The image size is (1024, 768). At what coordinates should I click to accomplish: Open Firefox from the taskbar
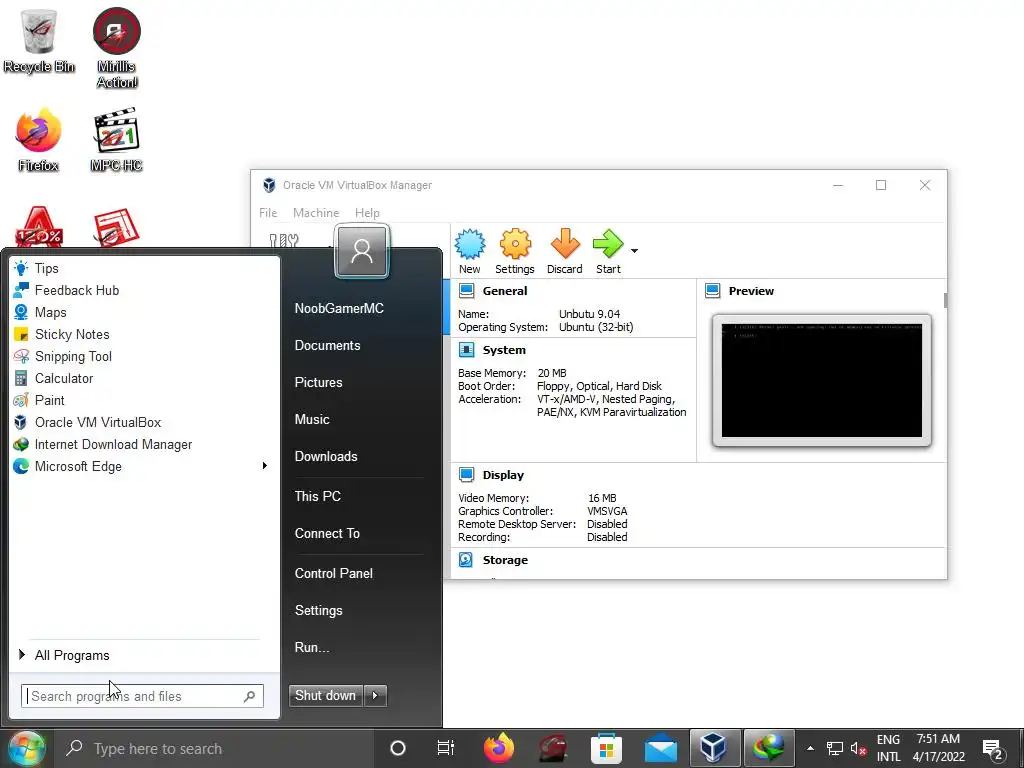[x=499, y=748]
